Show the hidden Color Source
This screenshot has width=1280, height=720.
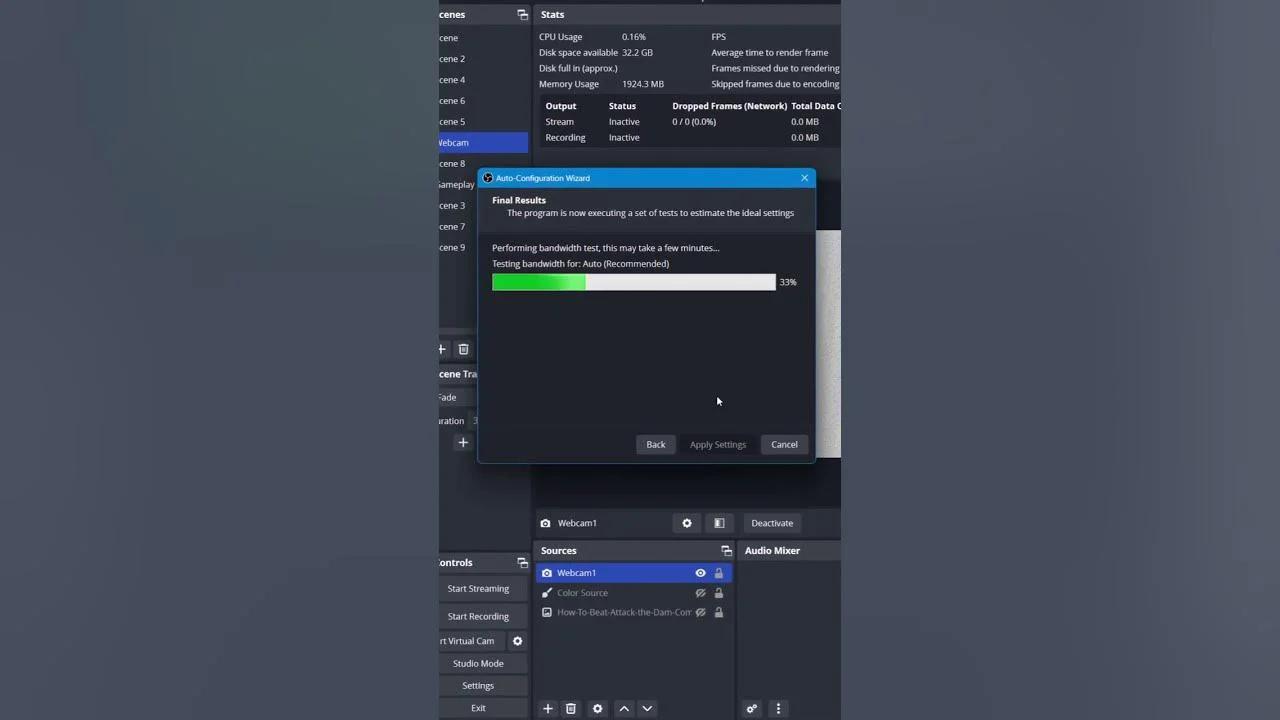click(700, 593)
